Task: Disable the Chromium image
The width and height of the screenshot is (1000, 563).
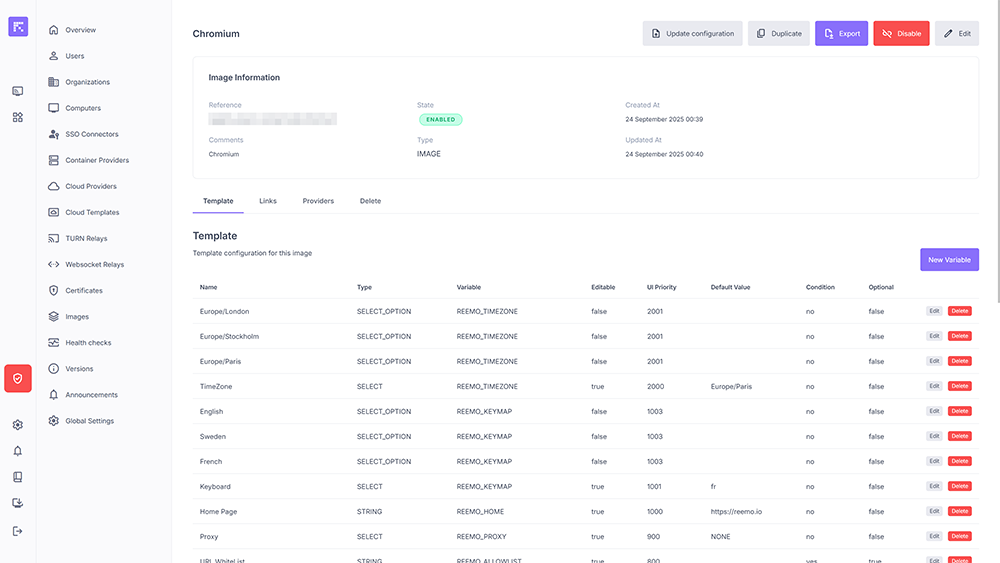Action: coord(901,34)
